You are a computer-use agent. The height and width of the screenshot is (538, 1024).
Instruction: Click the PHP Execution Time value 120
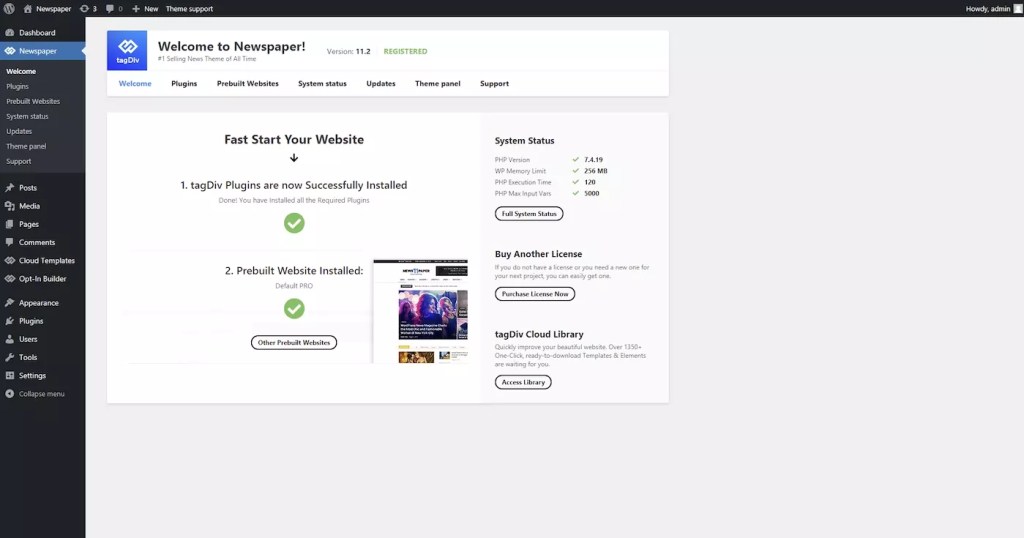[590, 182]
